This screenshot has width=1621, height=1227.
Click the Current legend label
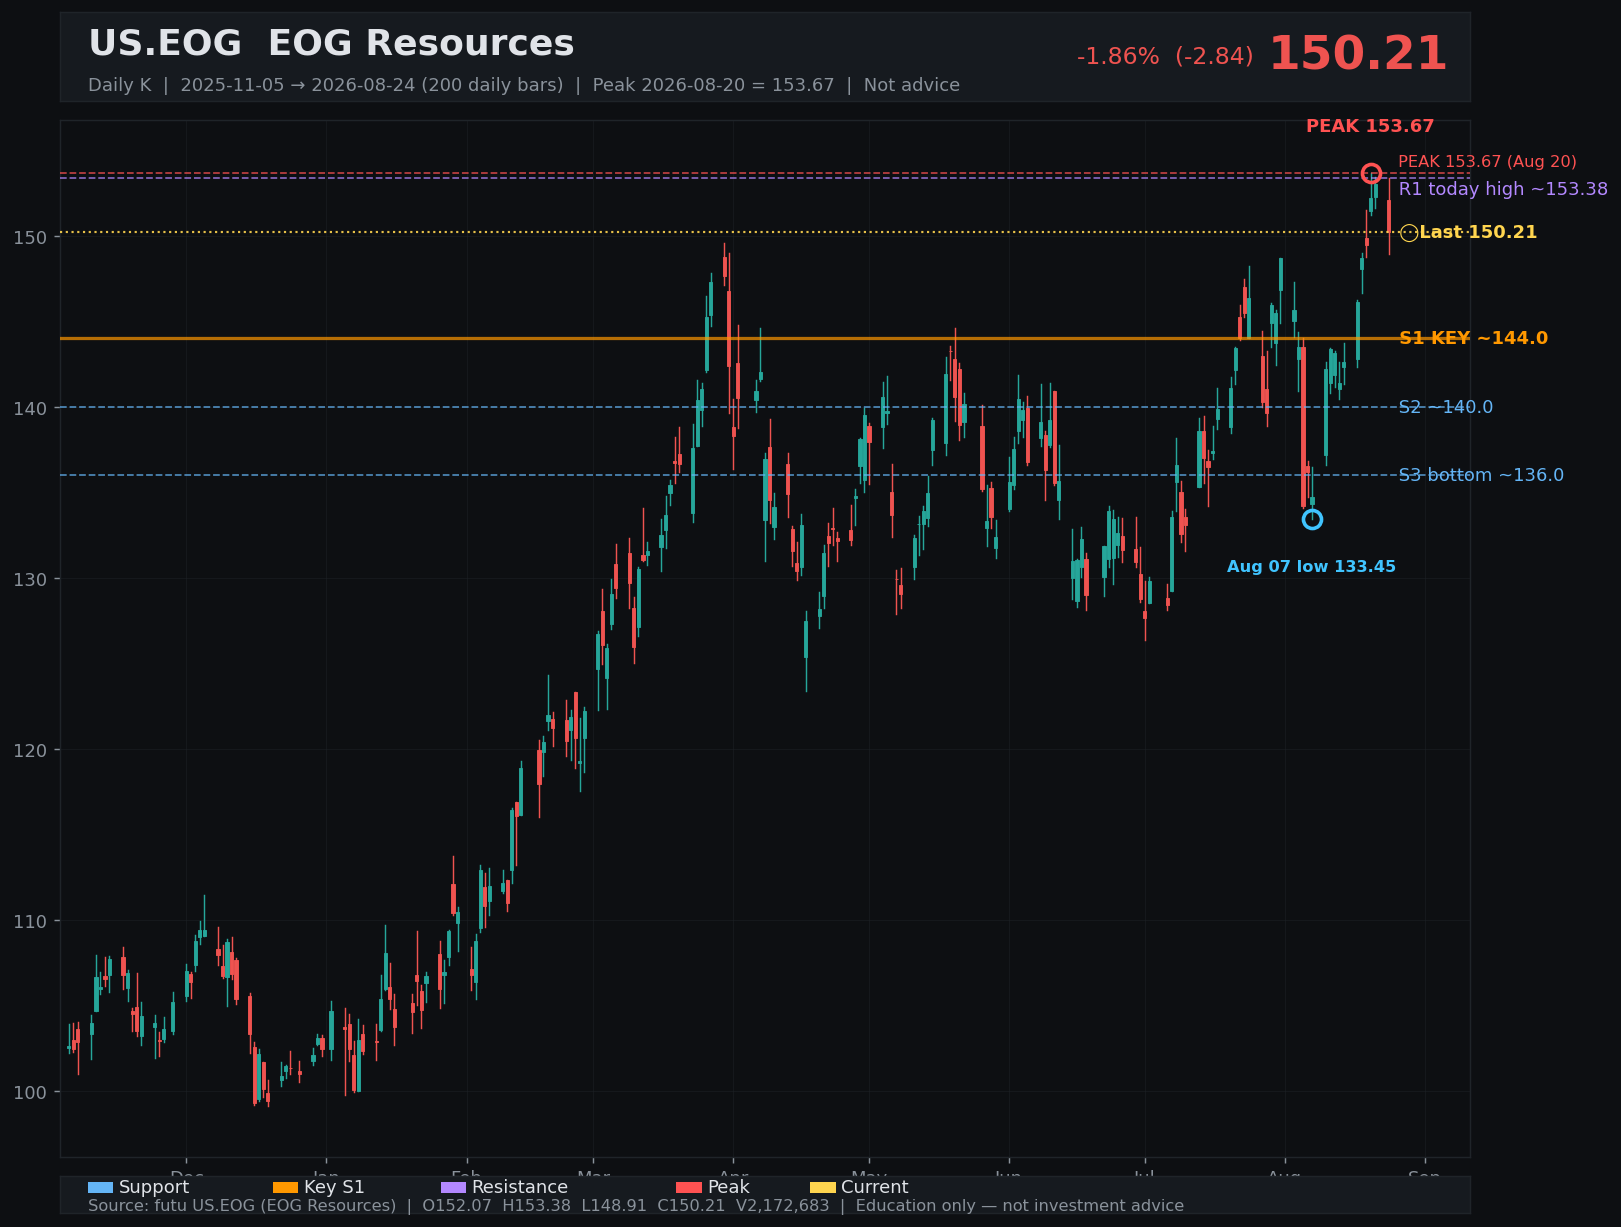(875, 1187)
